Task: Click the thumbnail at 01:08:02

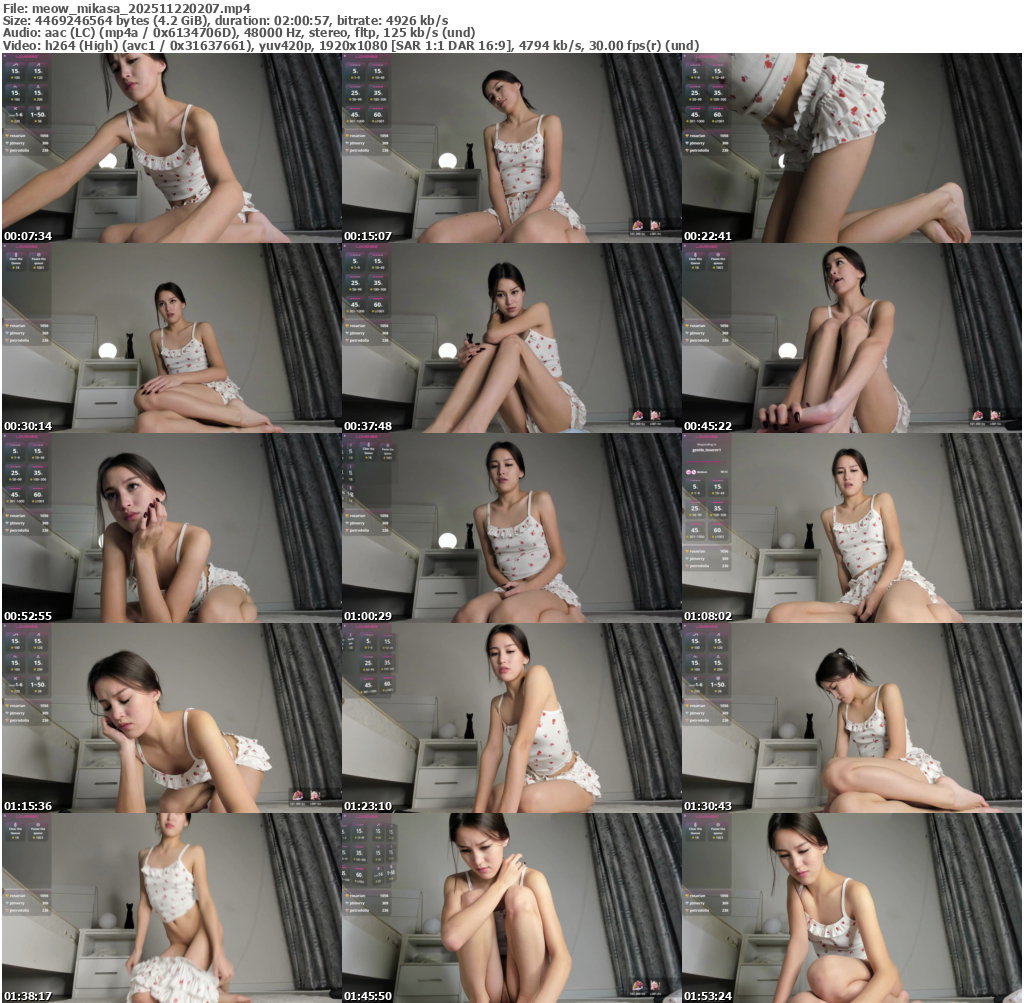Action: point(852,528)
